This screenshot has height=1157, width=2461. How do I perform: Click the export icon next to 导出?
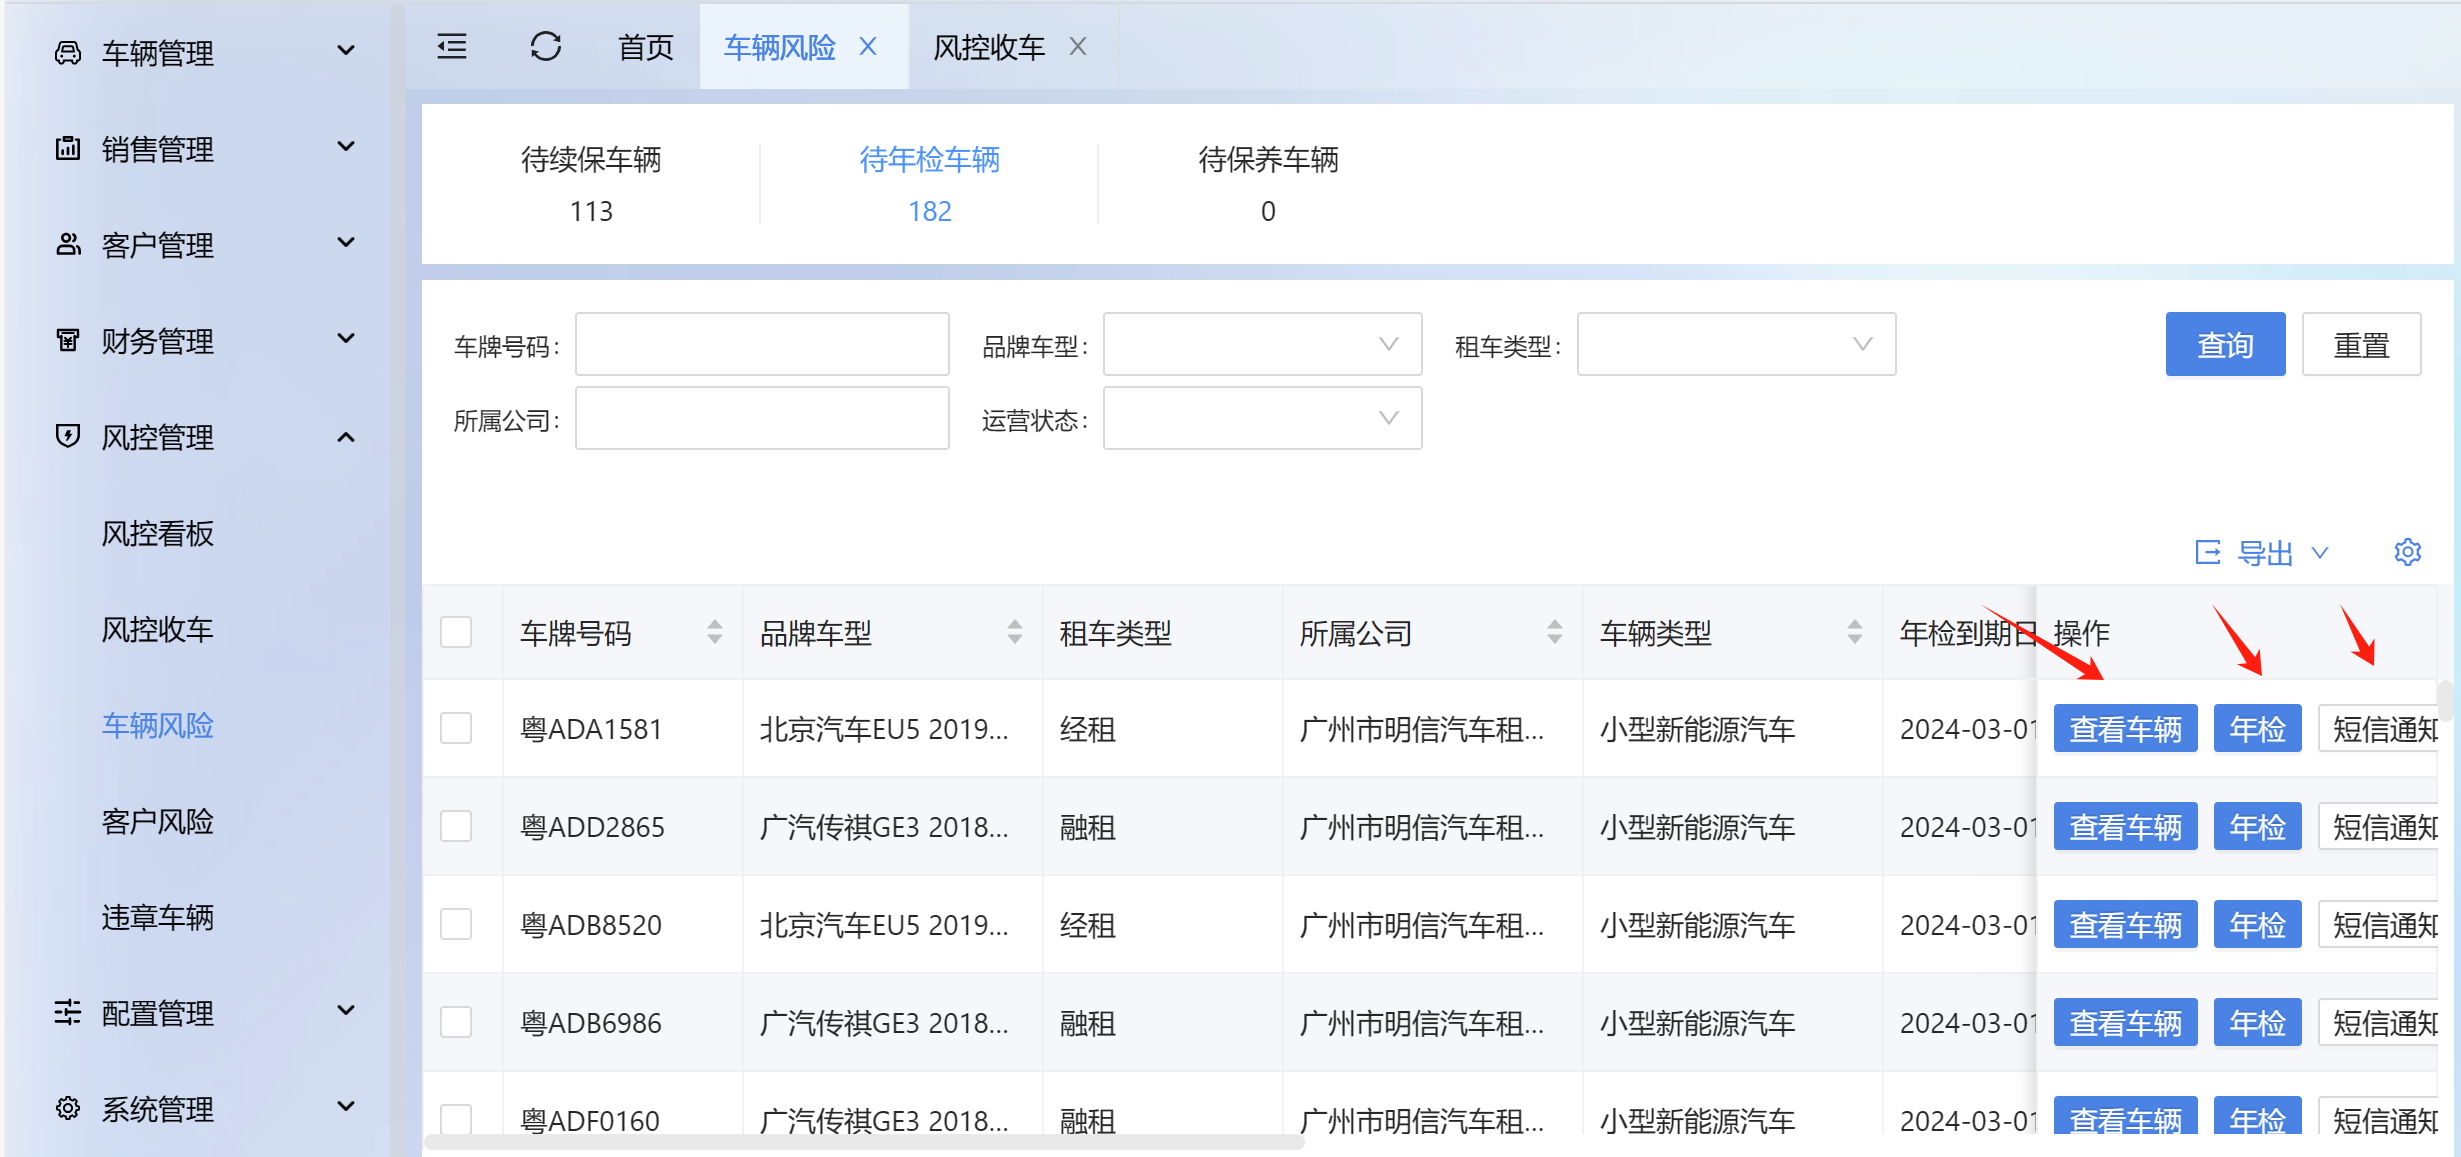(2208, 552)
